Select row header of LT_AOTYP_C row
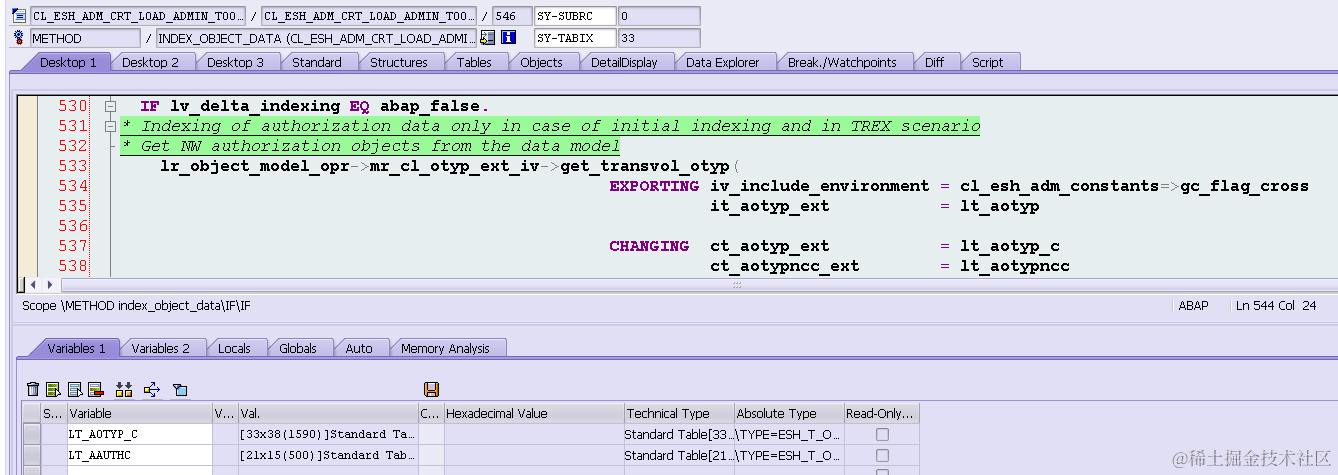Image resolution: width=1338 pixels, height=475 pixels. (x=32, y=434)
